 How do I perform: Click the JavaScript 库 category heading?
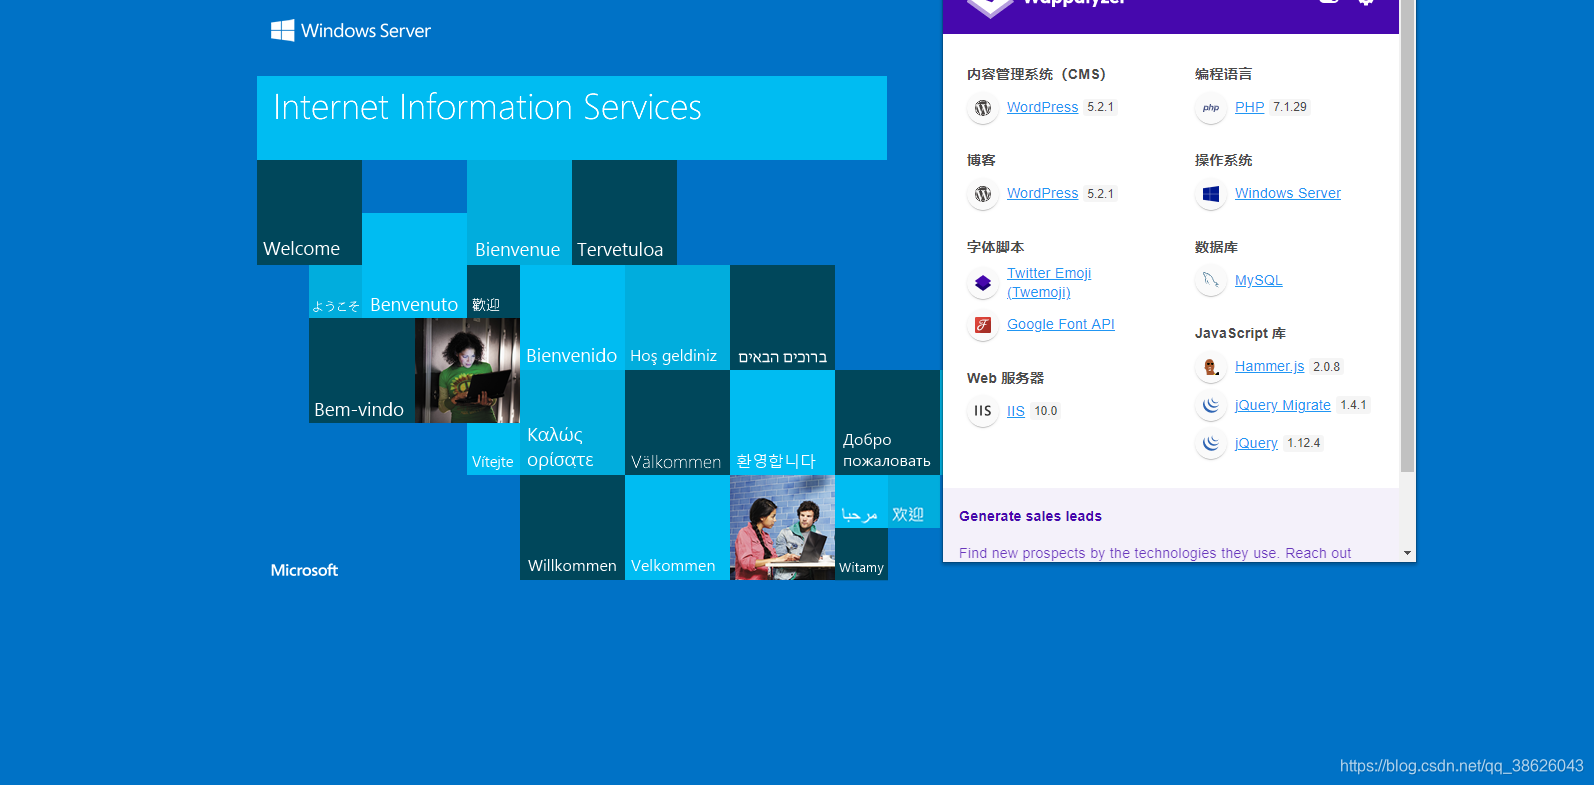[1240, 333]
